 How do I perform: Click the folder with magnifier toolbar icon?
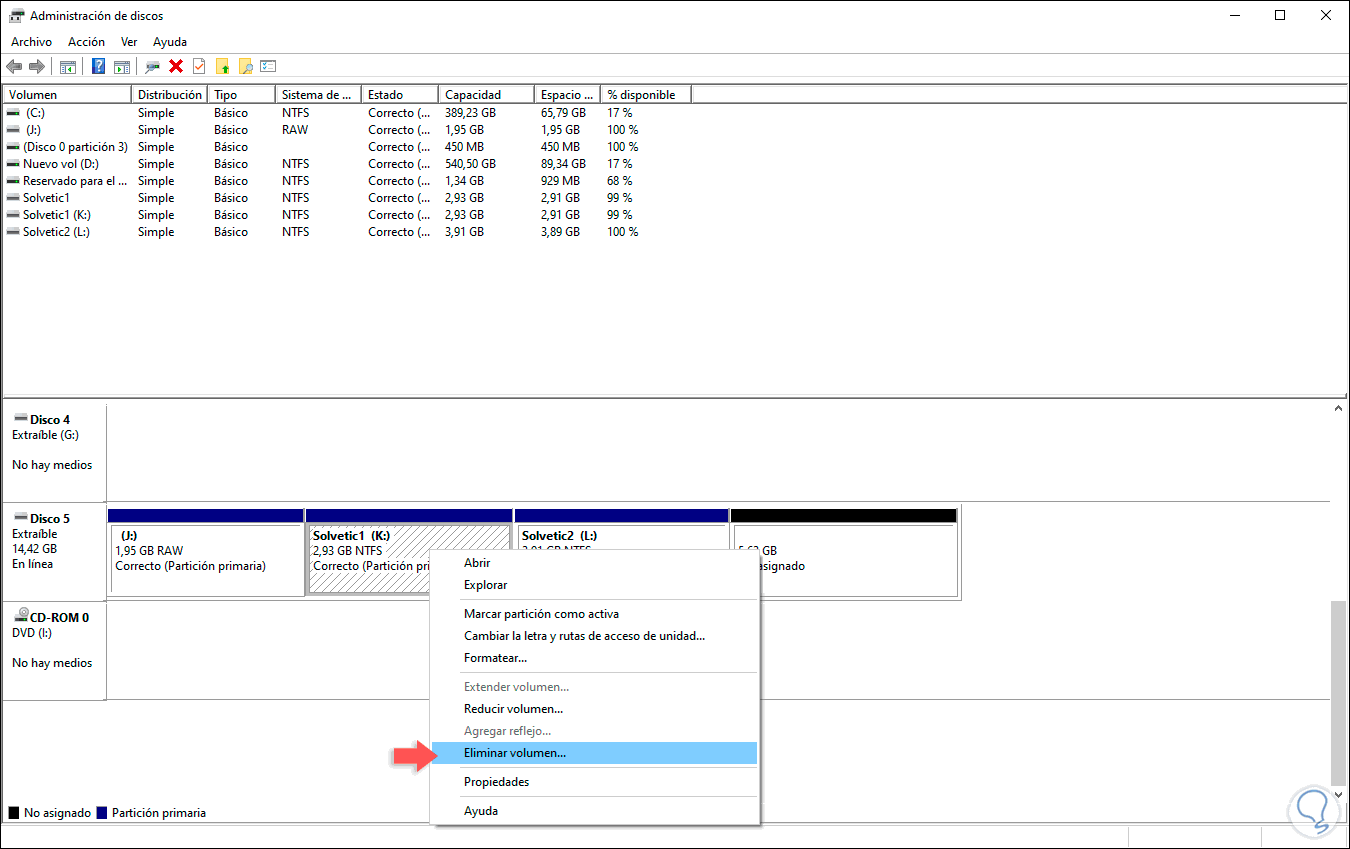[x=246, y=66]
